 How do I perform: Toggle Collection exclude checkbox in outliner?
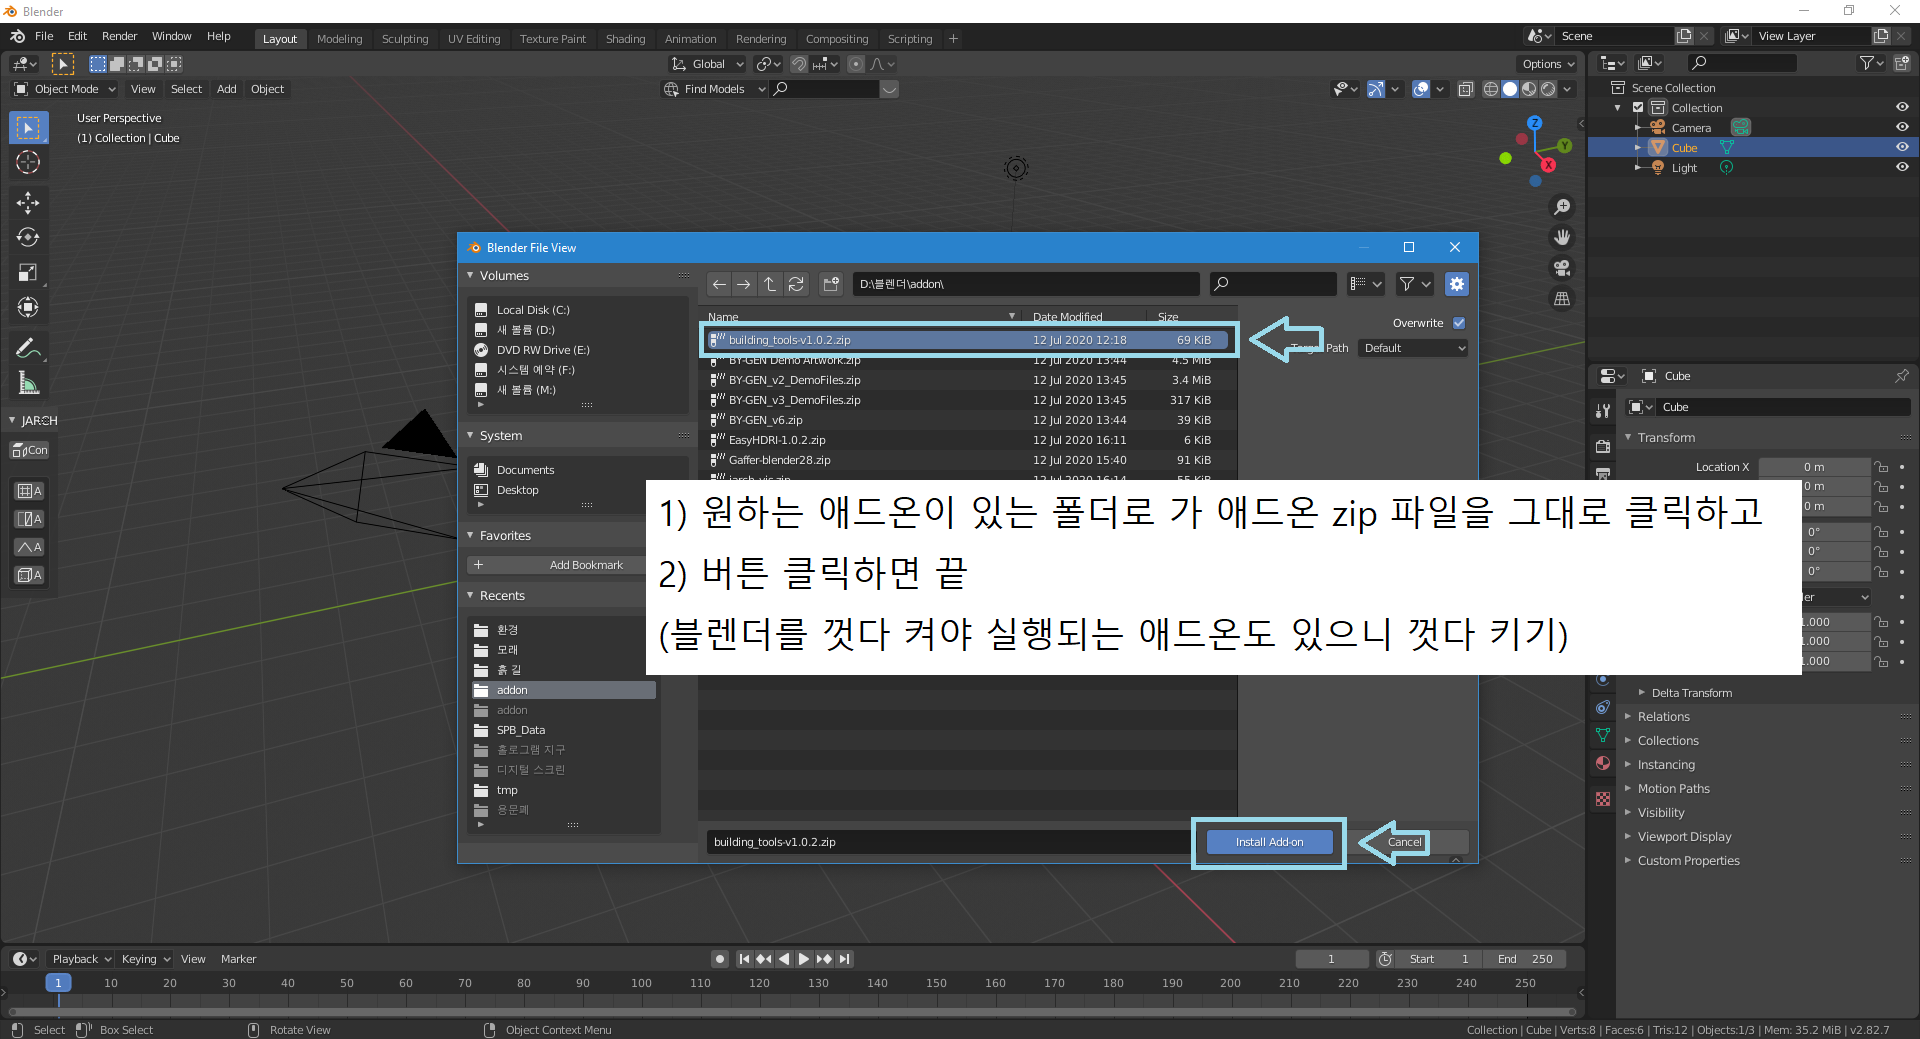click(x=1638, y=107)
